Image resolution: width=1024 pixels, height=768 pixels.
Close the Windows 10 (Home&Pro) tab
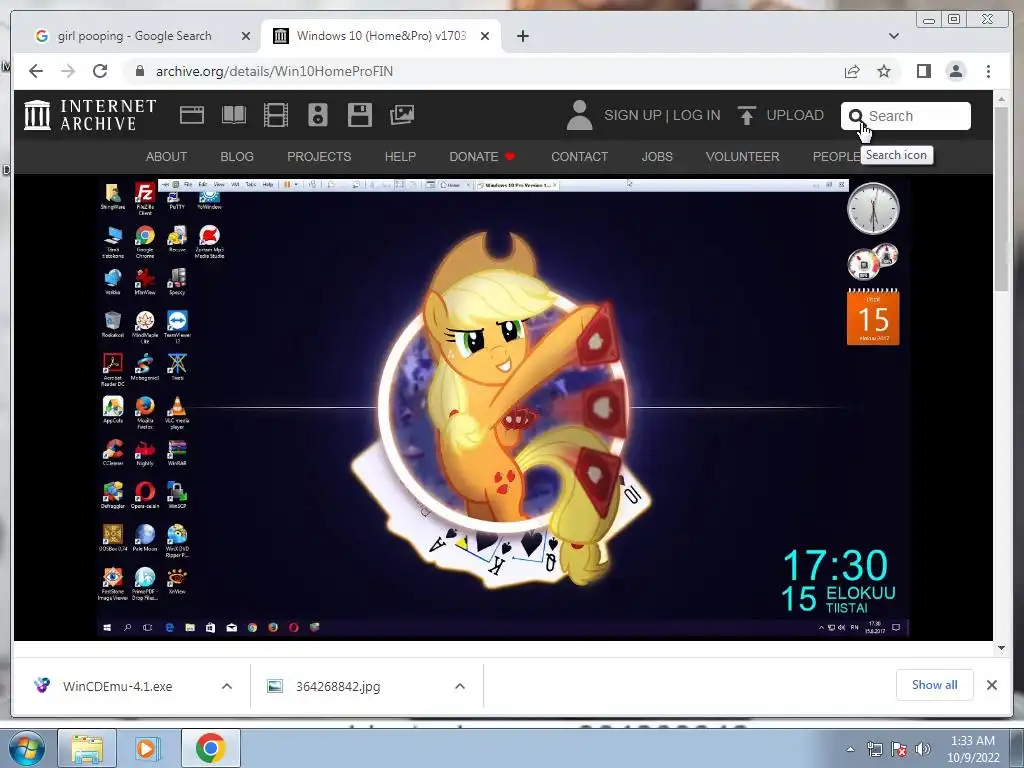(x=485, y=36)
